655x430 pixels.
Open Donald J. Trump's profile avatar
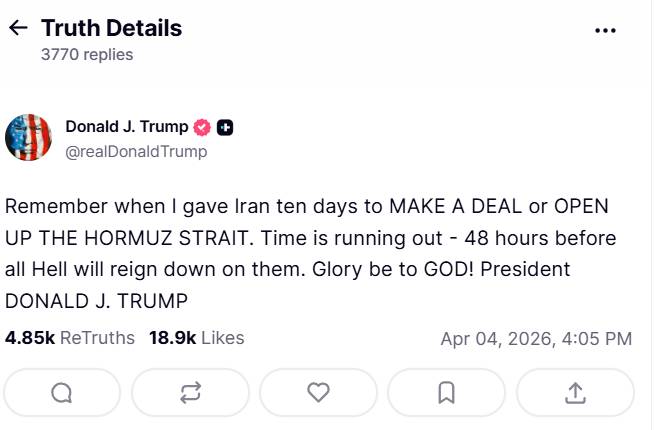[28, 138]
